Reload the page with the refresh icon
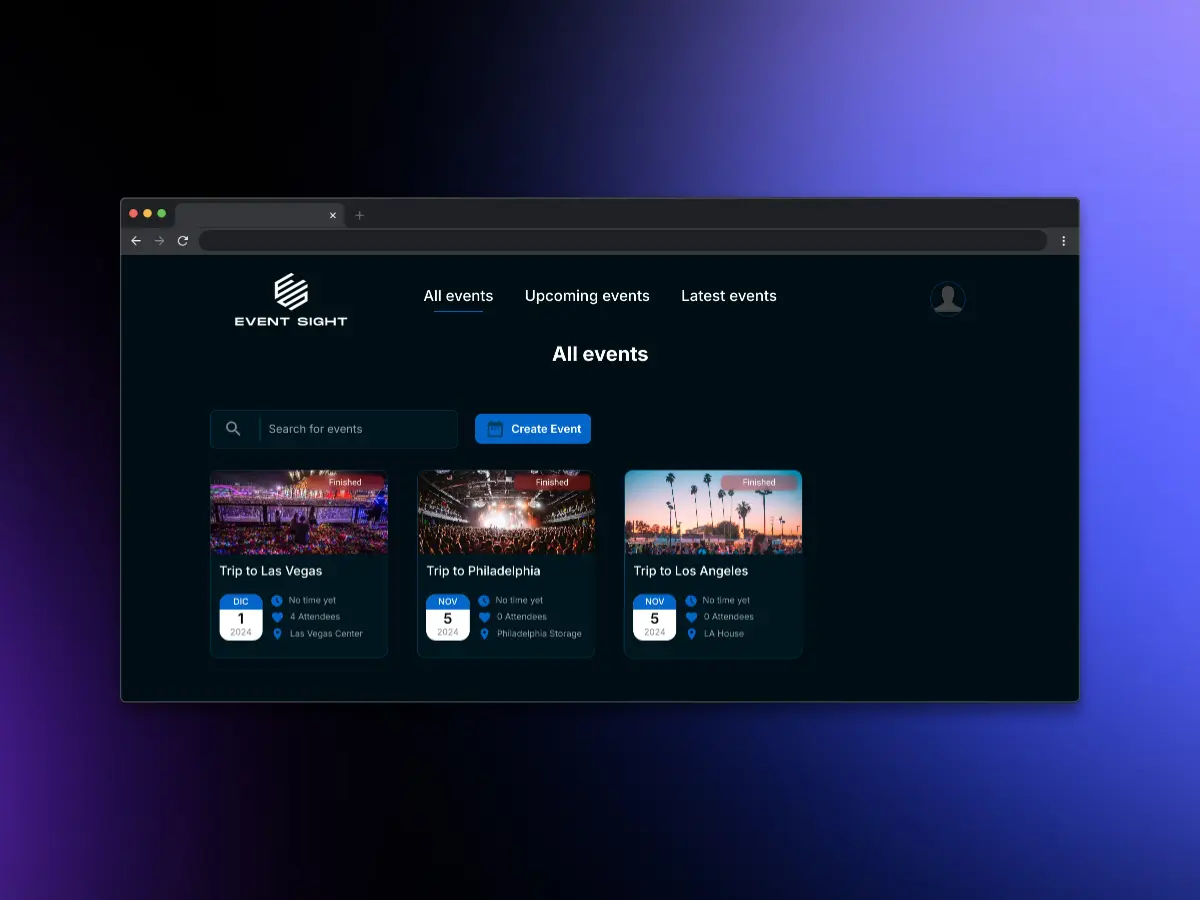This screenshot has height=900, width=1200. coord(183,241)
